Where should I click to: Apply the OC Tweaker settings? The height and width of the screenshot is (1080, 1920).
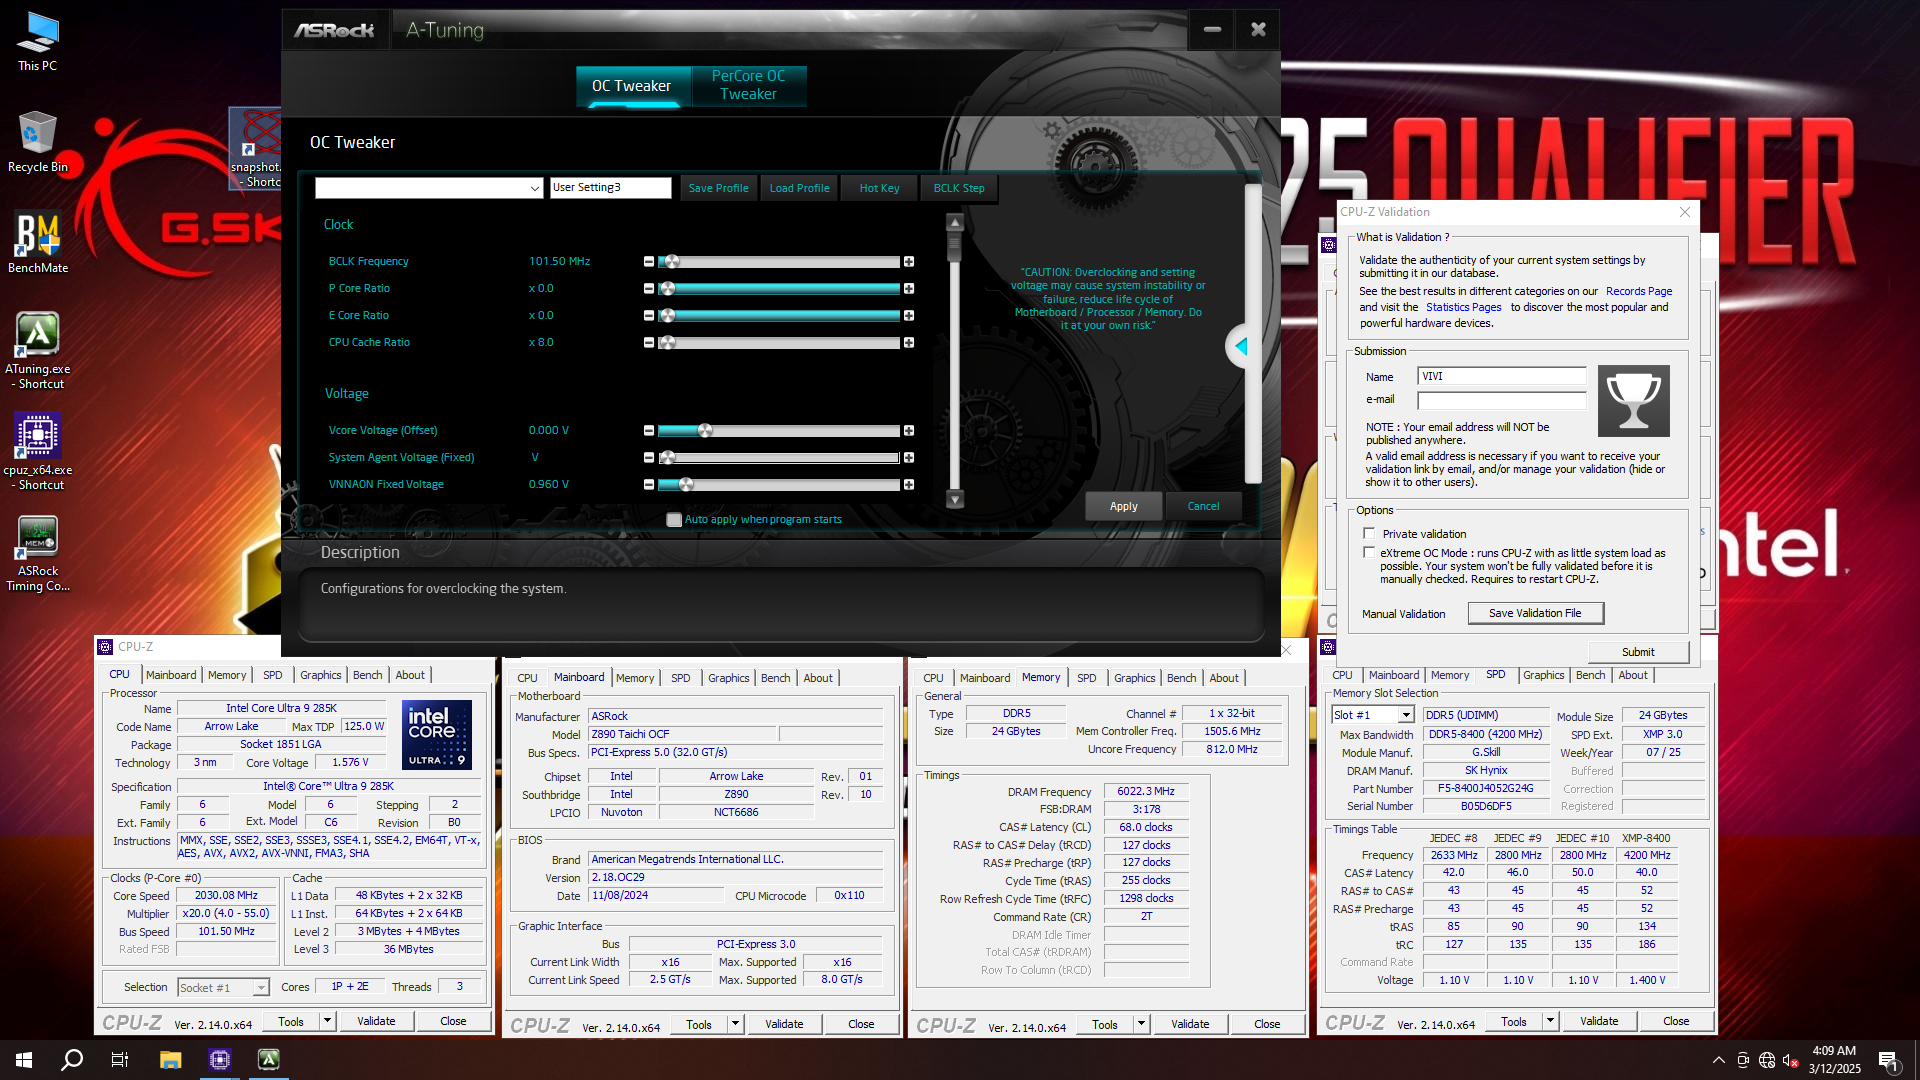(1123, 506)
